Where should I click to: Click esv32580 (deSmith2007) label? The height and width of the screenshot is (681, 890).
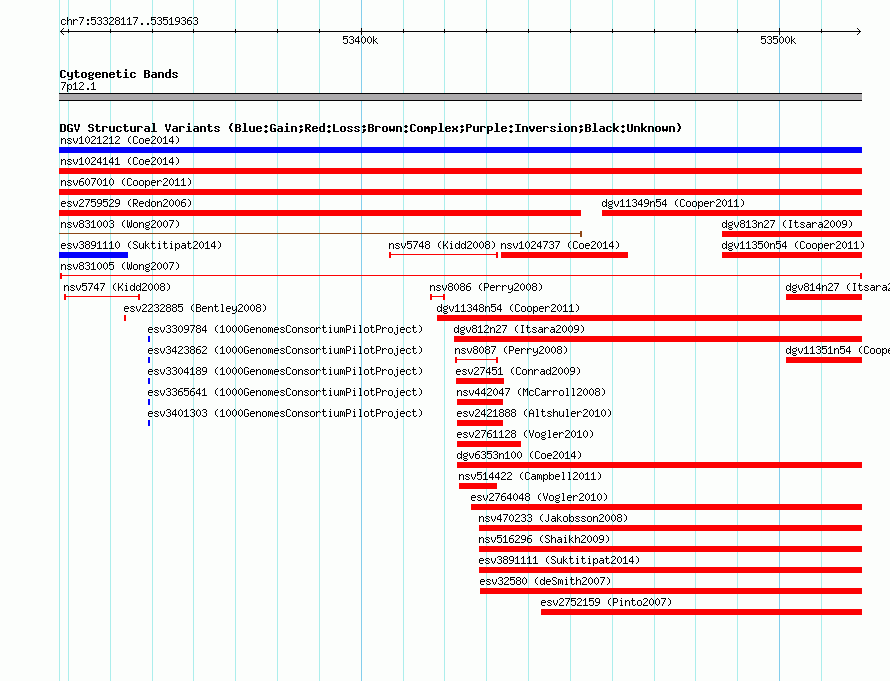pos(545,581)
